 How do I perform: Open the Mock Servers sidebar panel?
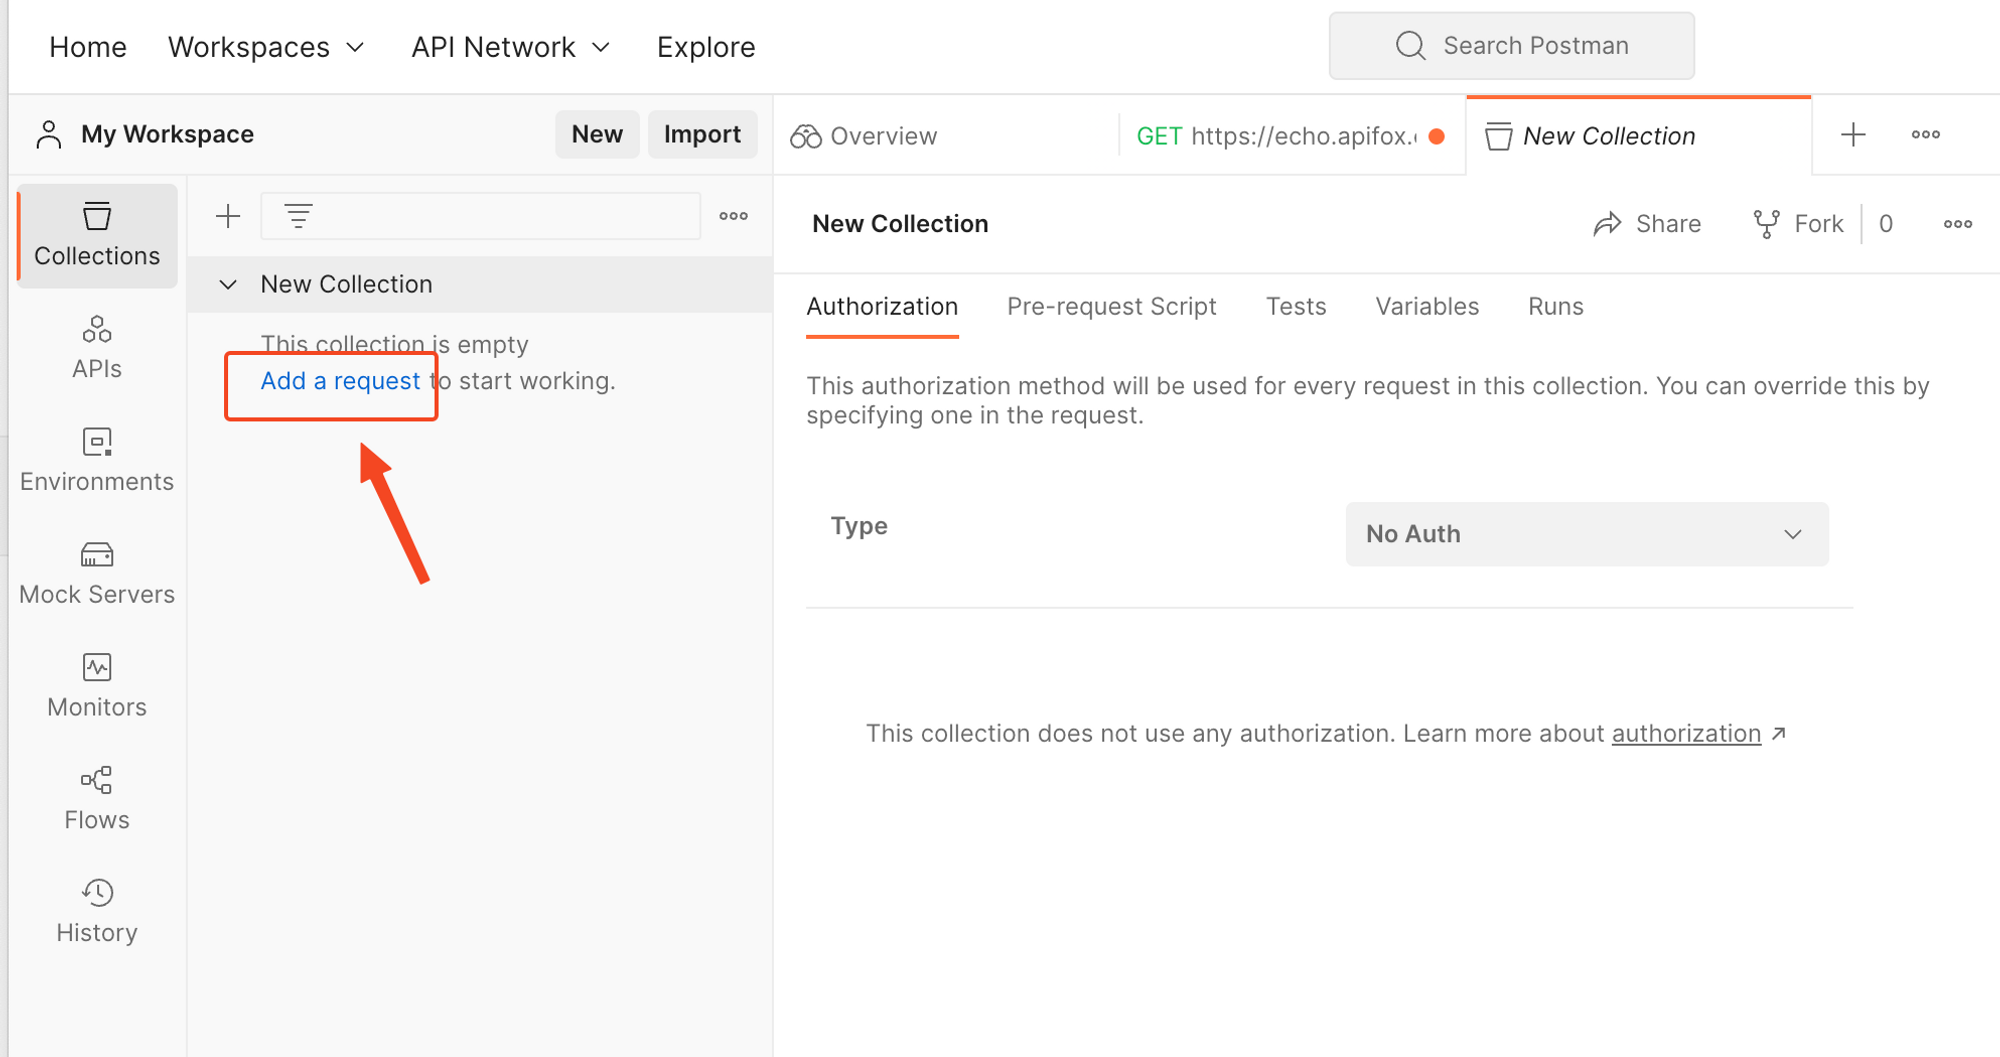(x=97, y=574)
